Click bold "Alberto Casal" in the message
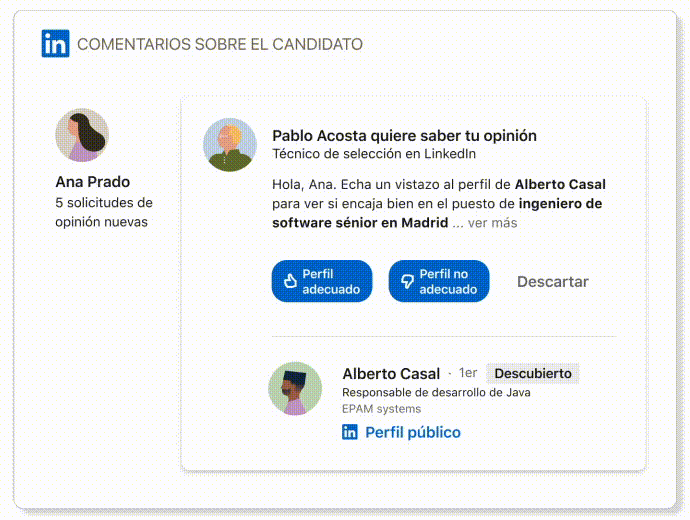This screenshot has width=690, height=520. pos(560,184)
